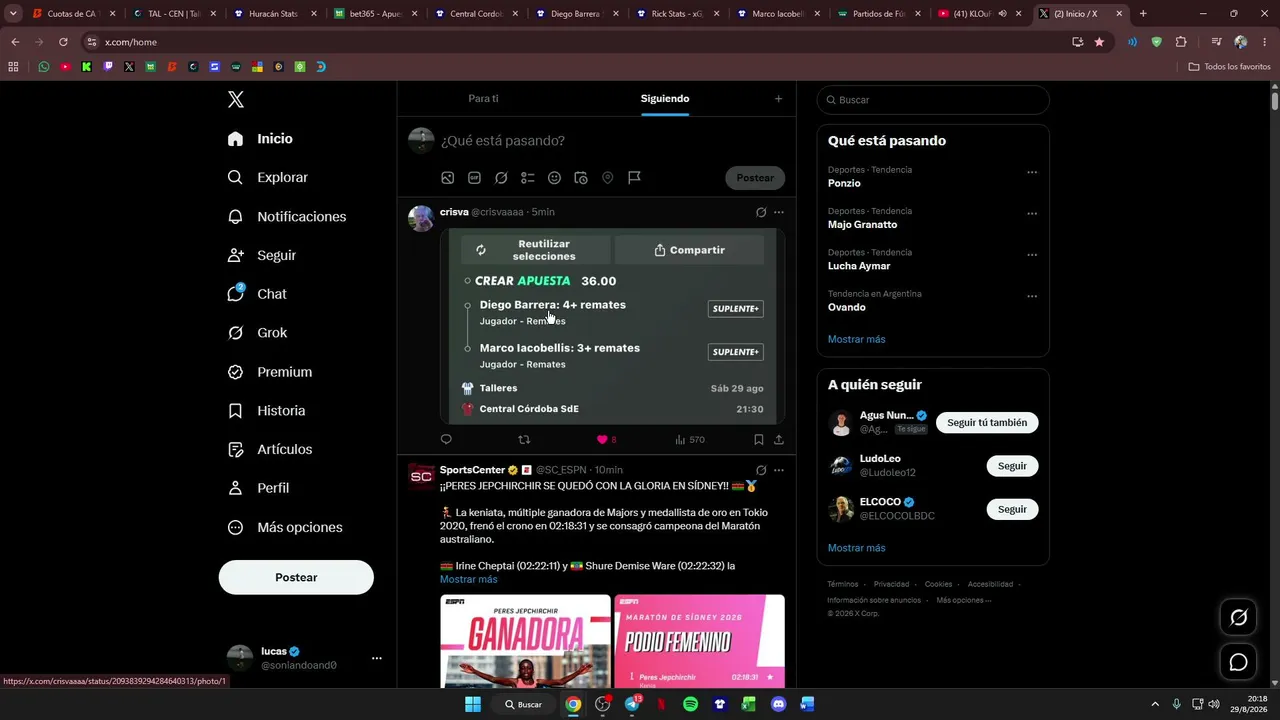This screenshot has height=720, width=1280.
Task: Reply to crisva's post
Action: tap(446, 439)
